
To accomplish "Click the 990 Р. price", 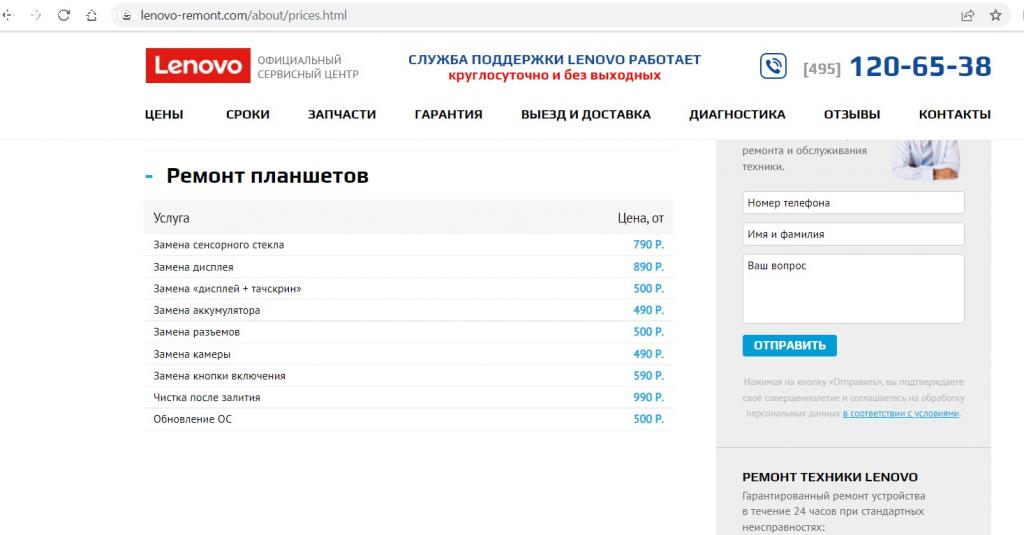I will (648, 397).
